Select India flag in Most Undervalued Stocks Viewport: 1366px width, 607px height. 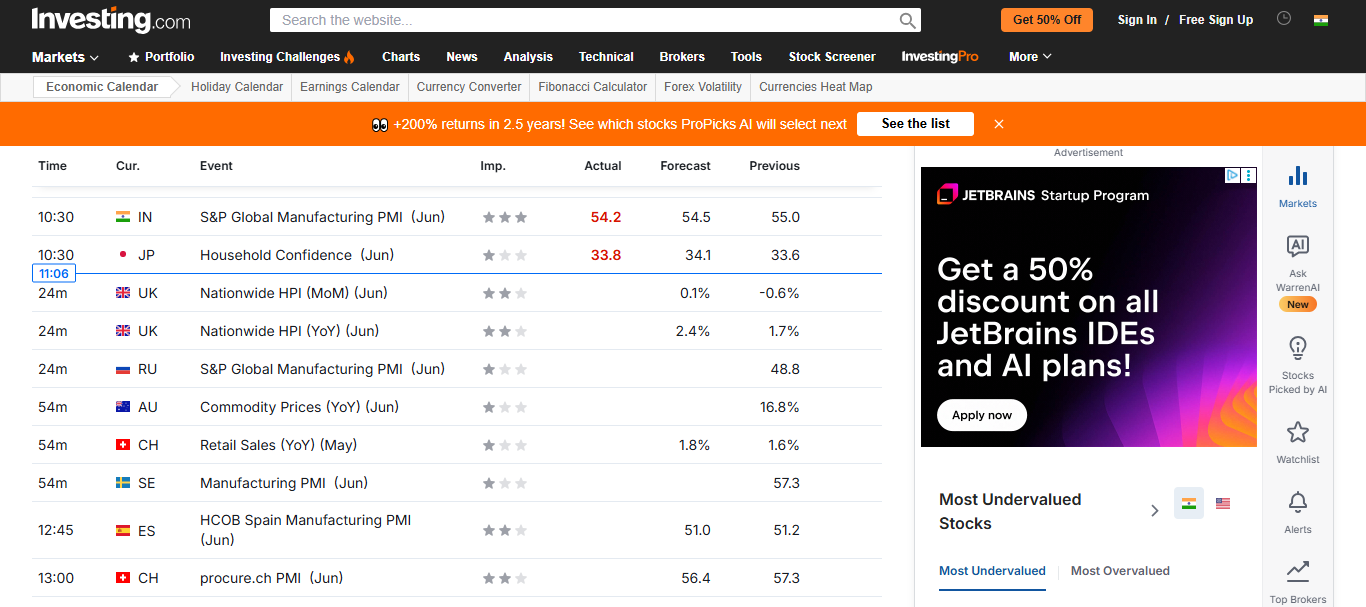click(x=1189, y=503)
